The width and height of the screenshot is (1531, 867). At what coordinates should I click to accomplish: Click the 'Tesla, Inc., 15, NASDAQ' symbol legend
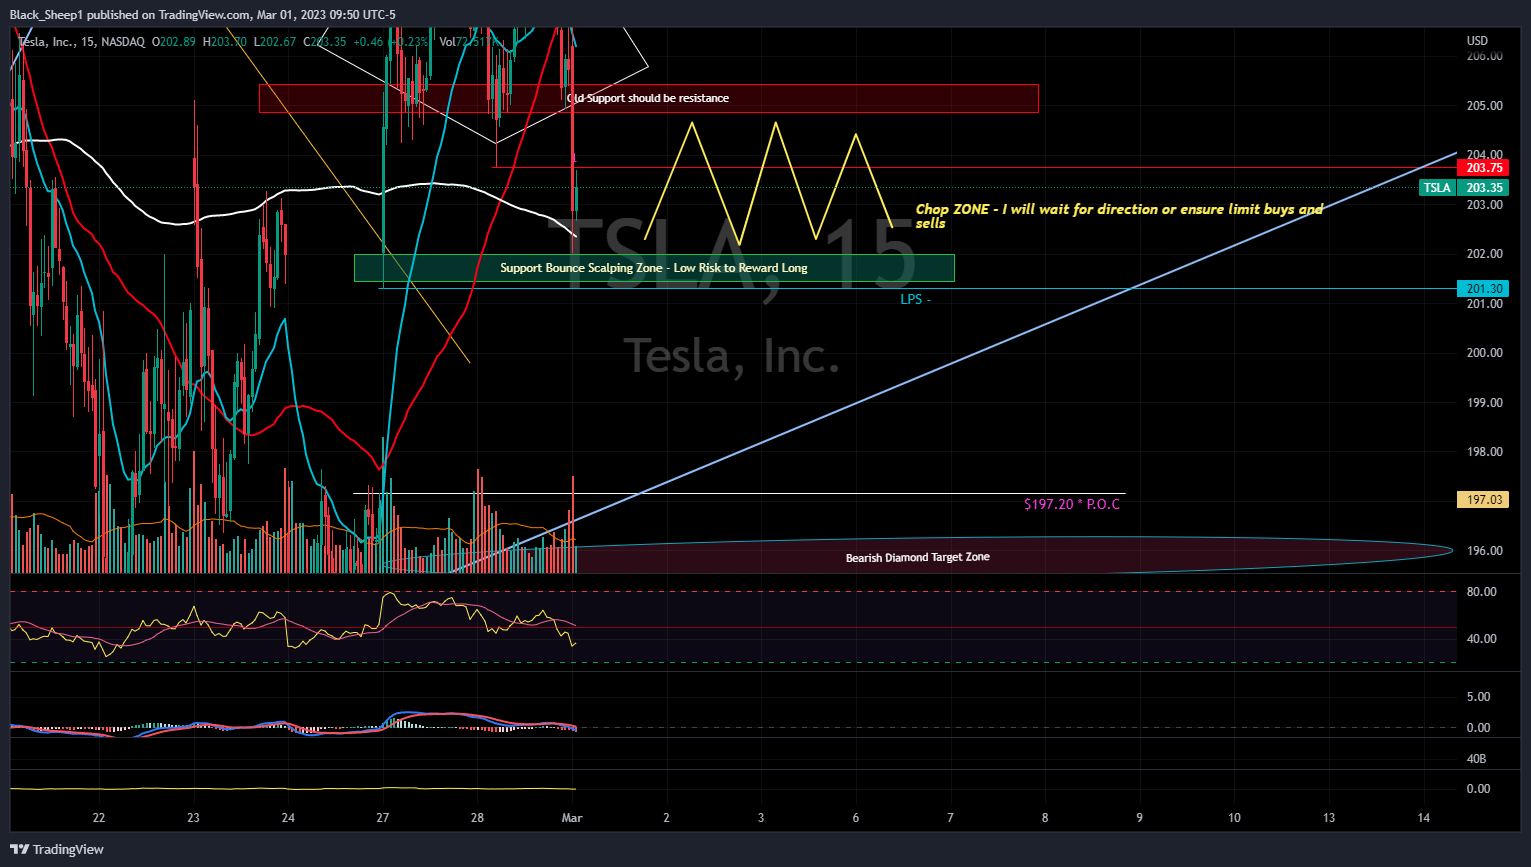(x=82, y=42)
